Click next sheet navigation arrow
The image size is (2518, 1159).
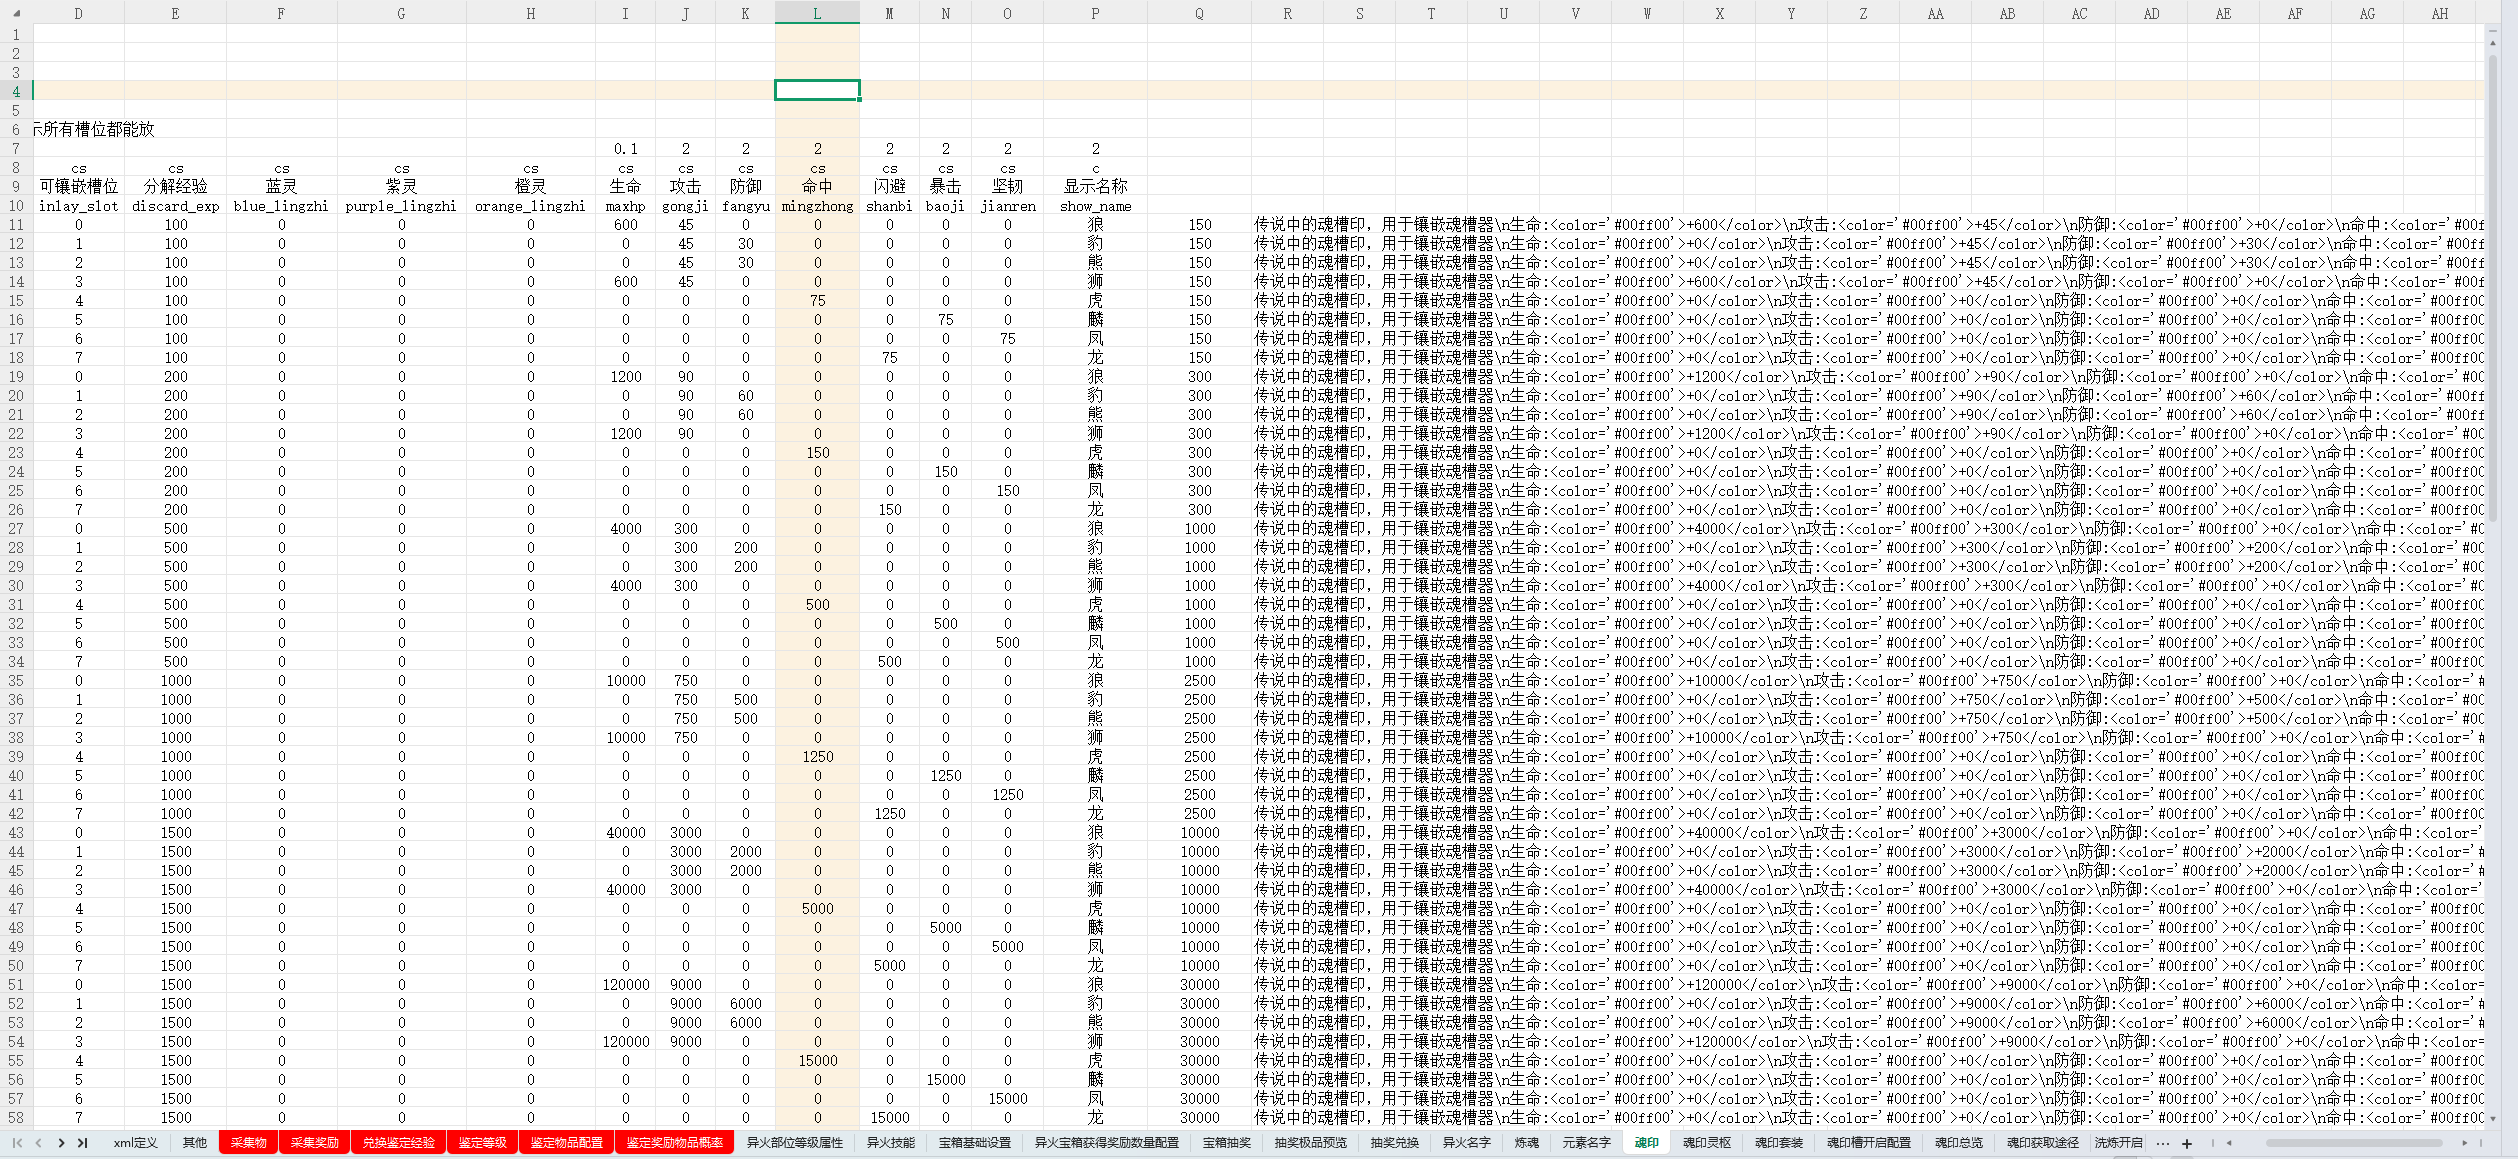(x=61, y=1143)
